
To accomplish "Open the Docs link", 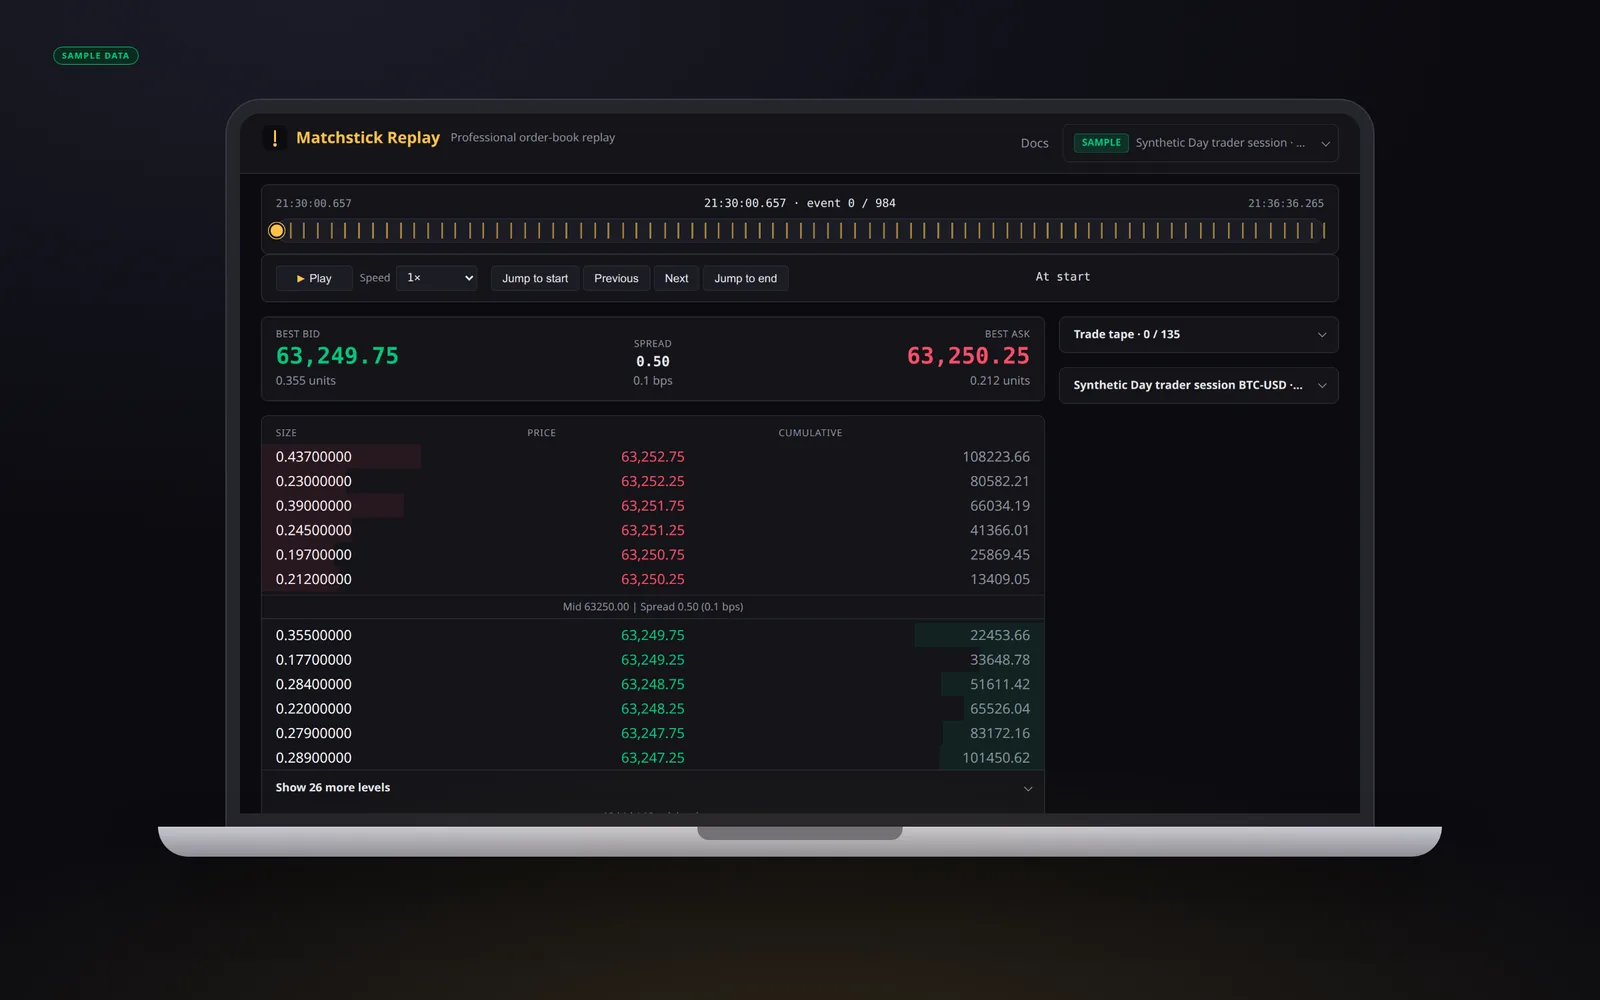I will (x=1034, y=143).
